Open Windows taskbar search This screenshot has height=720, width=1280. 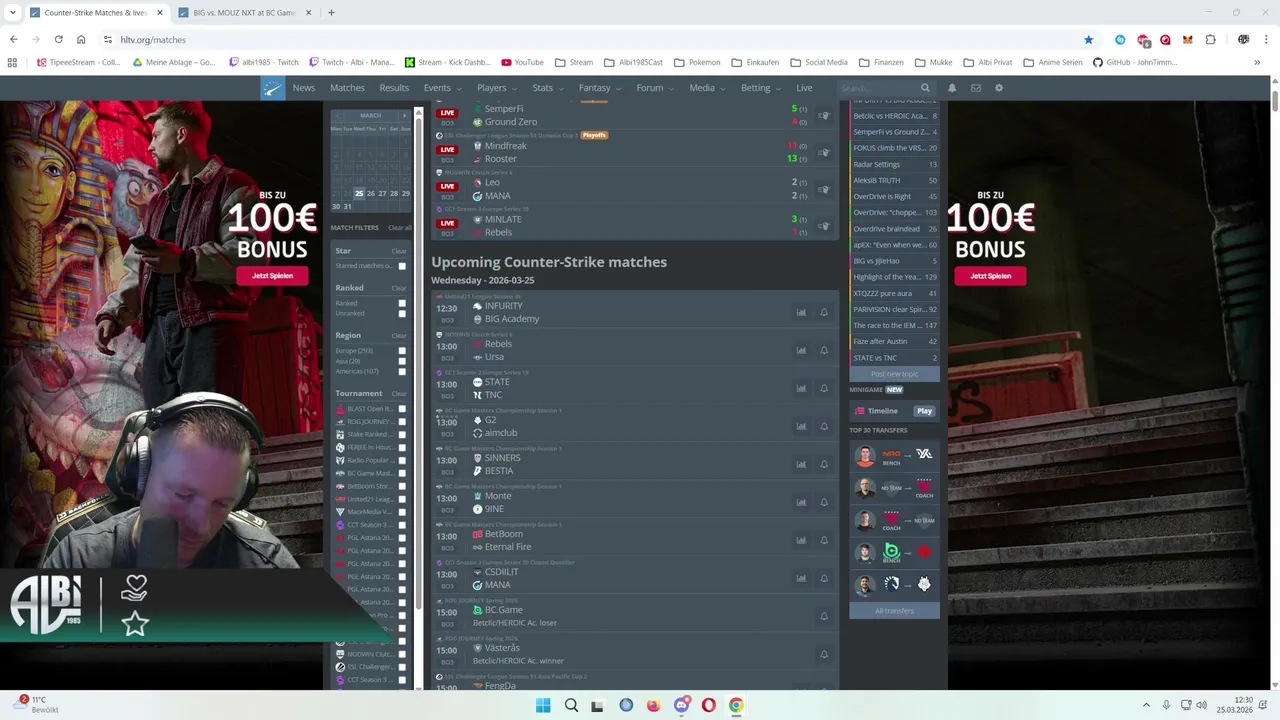point(571,705)
